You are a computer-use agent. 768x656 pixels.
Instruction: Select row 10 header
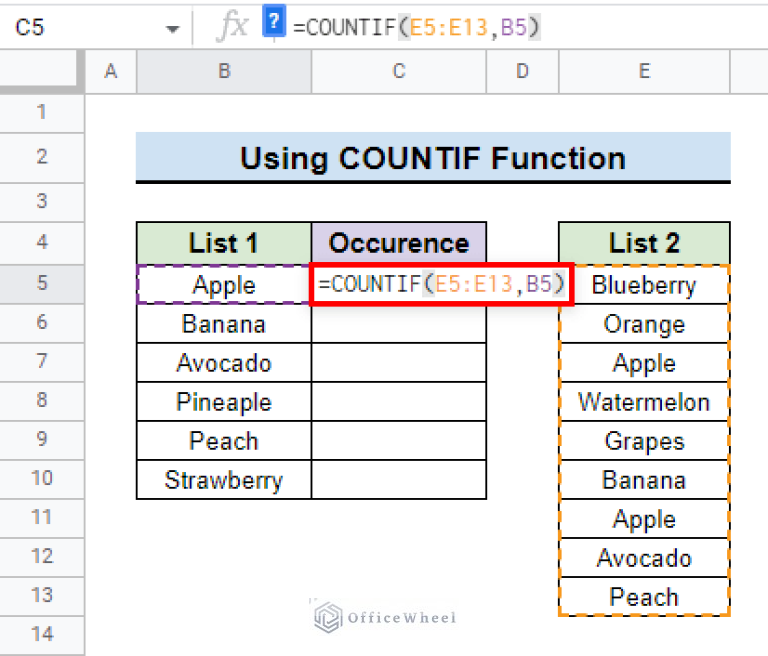click(x=42, y=479)
